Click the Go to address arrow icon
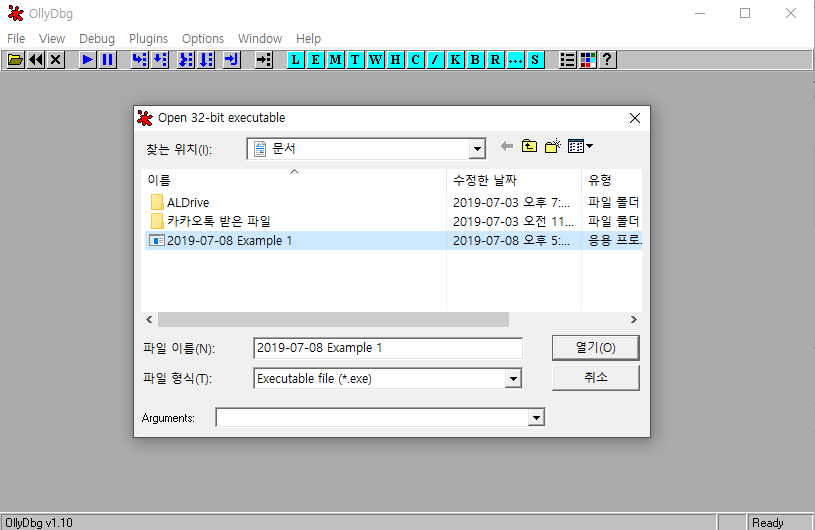This screenshot has width=815, height=530. click(x=264, y=60)
